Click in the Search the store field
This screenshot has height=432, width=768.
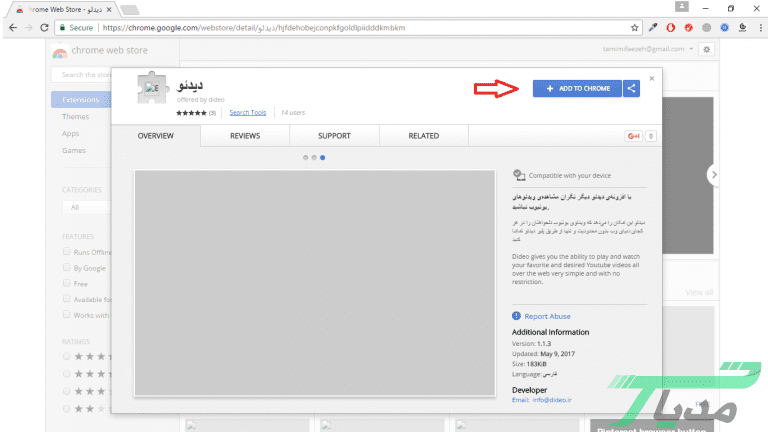point(81,74)
